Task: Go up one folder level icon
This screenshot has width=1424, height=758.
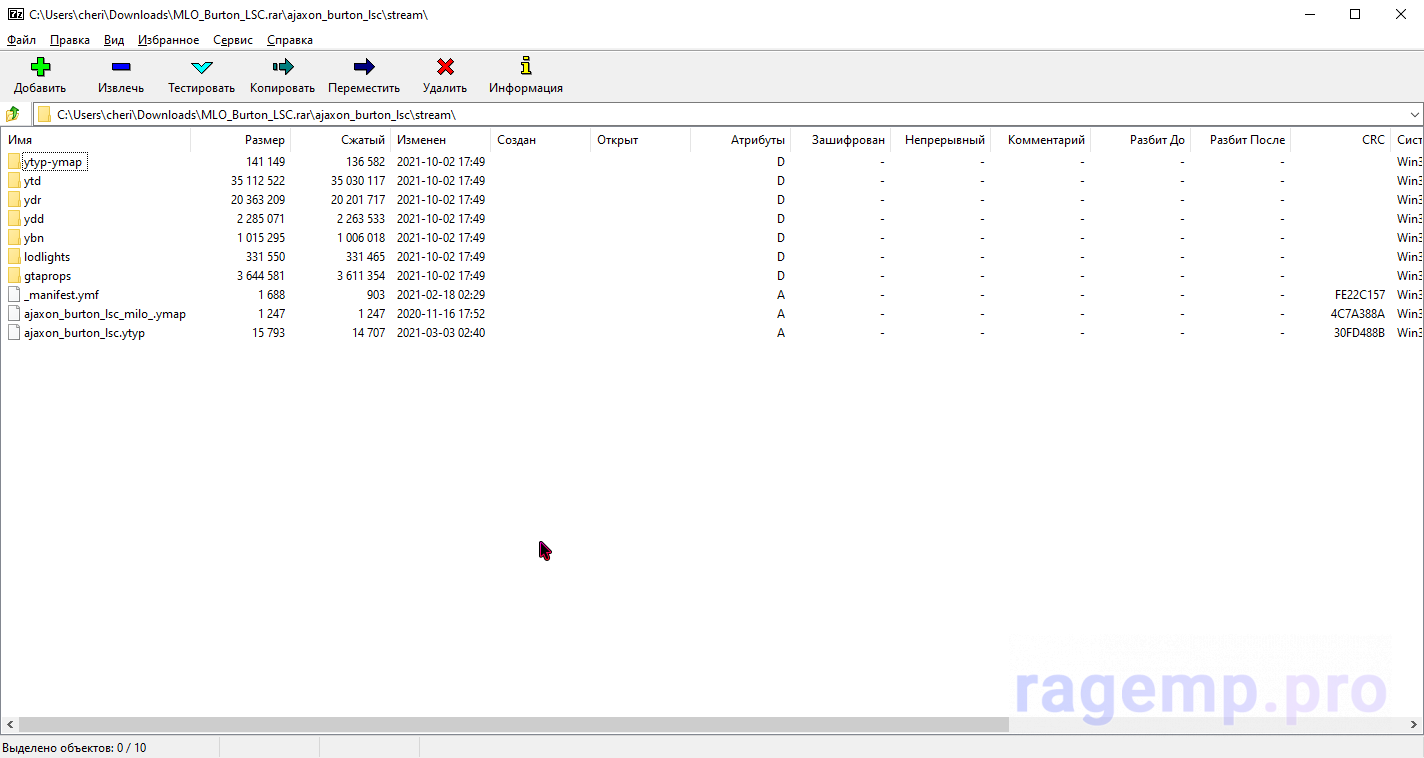Action: [13, 114]
